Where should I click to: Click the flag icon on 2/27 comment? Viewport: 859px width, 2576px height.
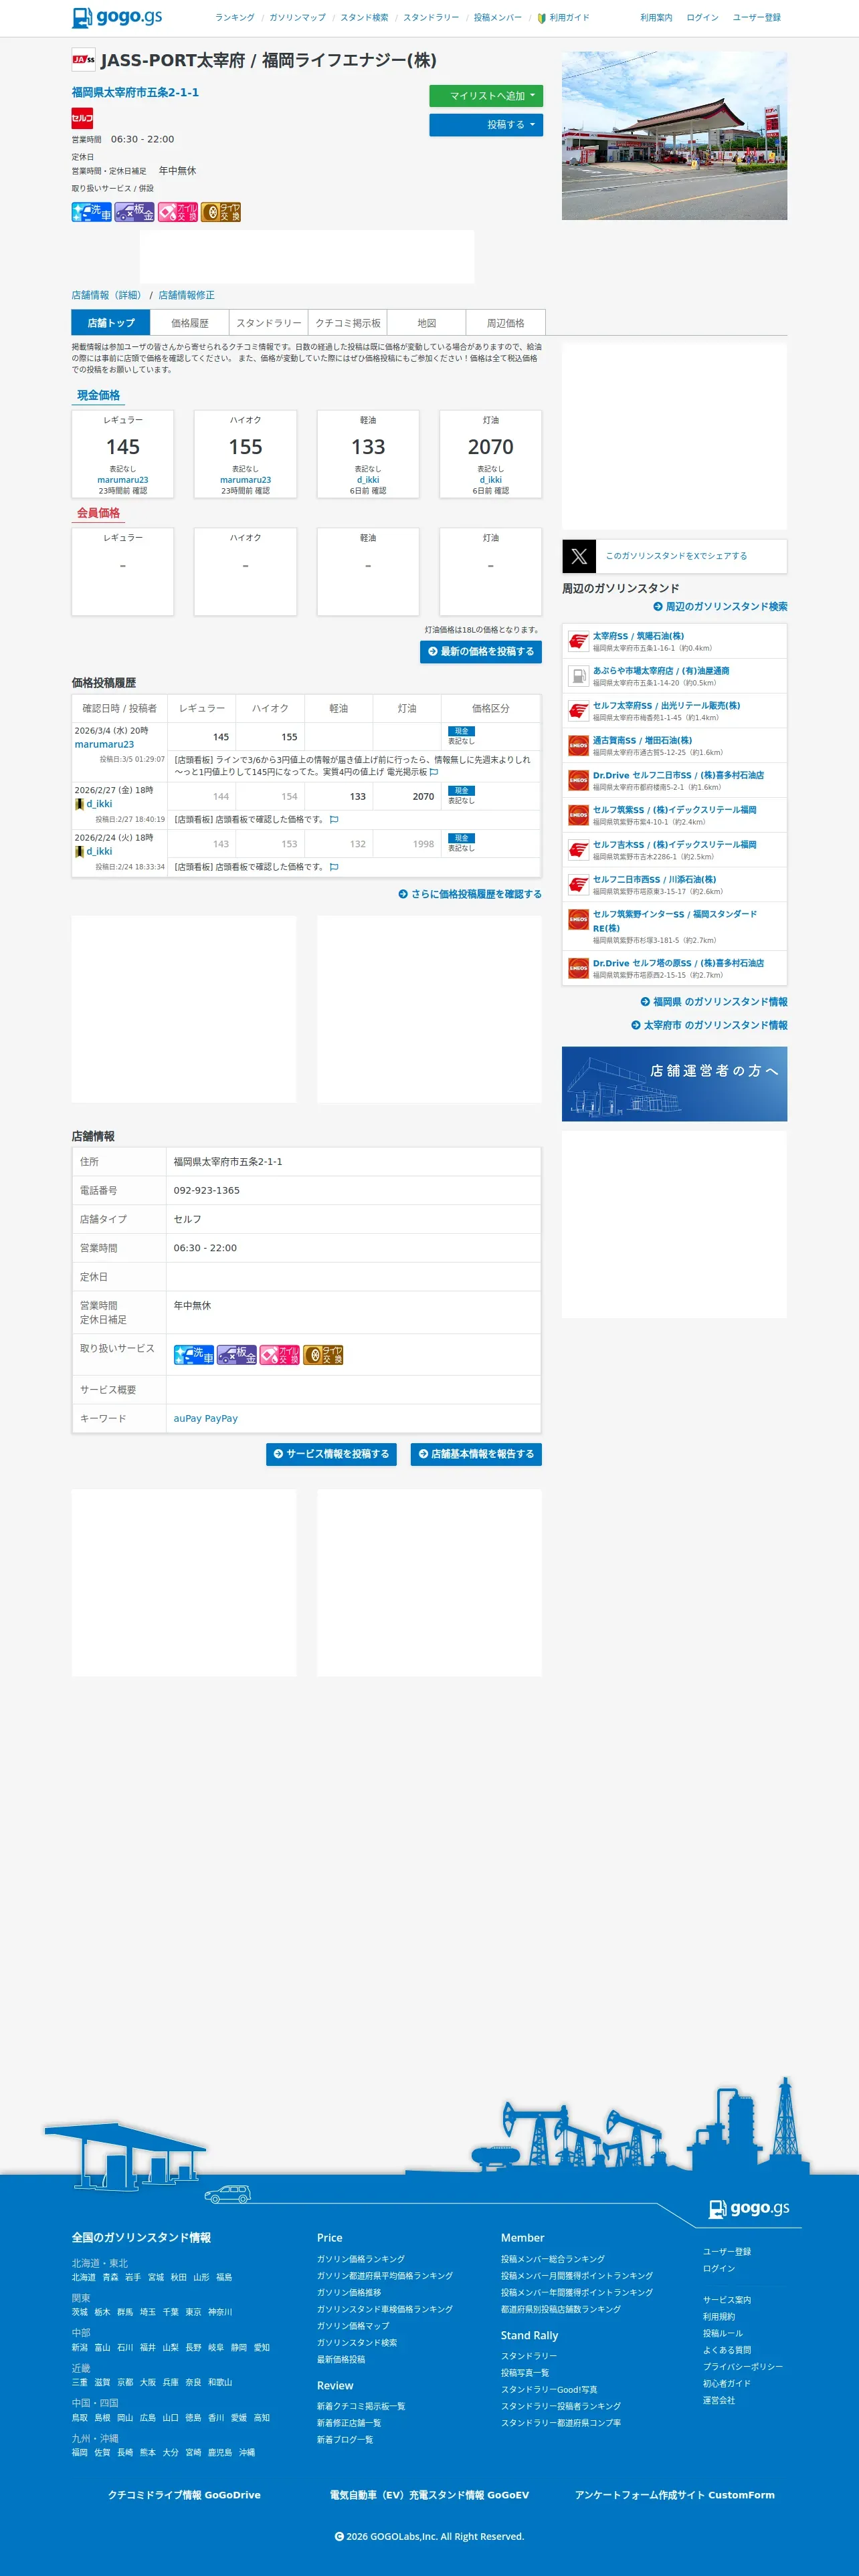pyautogui.click(x=334, y=819)
